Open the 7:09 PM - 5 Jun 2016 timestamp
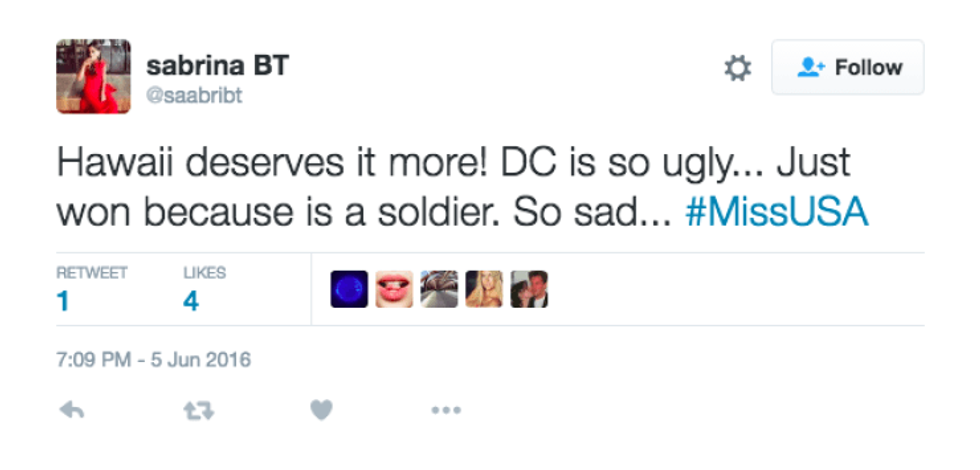Viewport: 980px width, 470px height. click(x=153, y=359)
